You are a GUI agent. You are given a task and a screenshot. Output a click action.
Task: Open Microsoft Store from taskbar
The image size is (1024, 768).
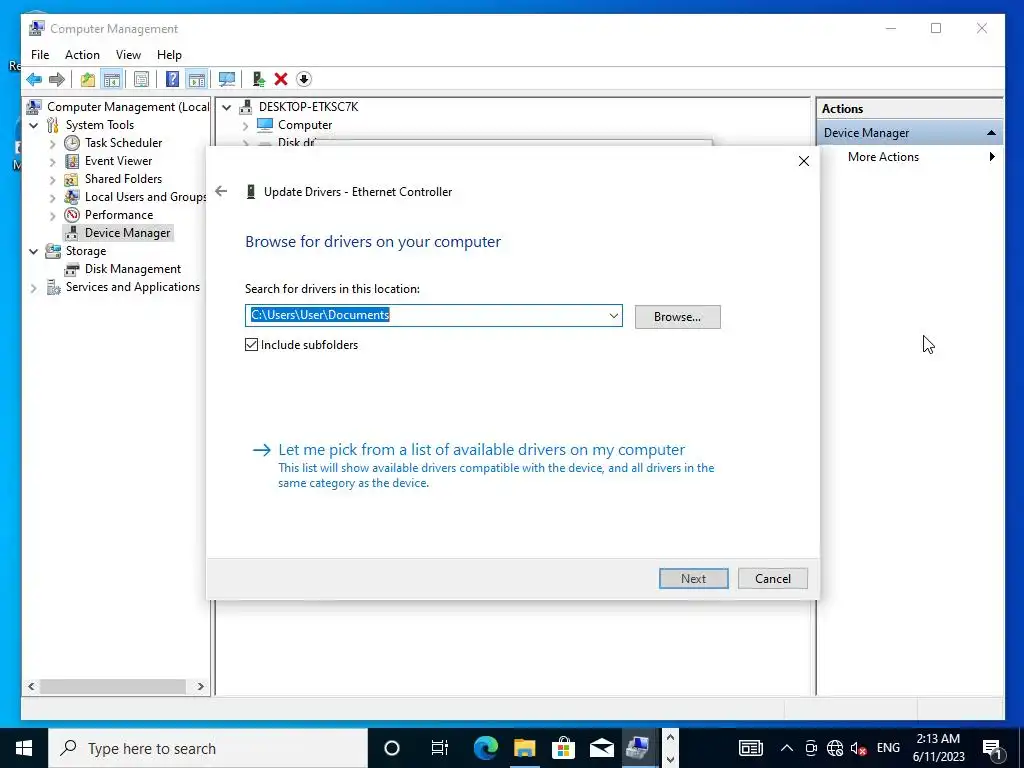pos(563,748)
